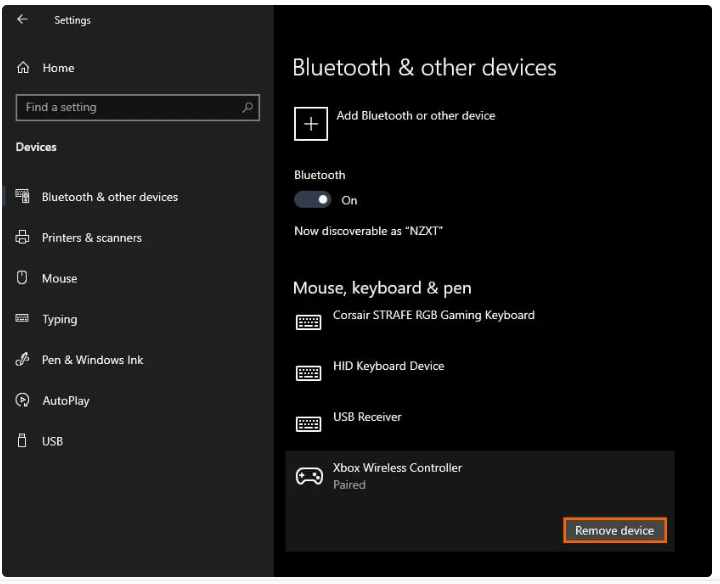Screen dimensions: 720x584
Task: Click the Devices section heading
Action: pos(36,147)
